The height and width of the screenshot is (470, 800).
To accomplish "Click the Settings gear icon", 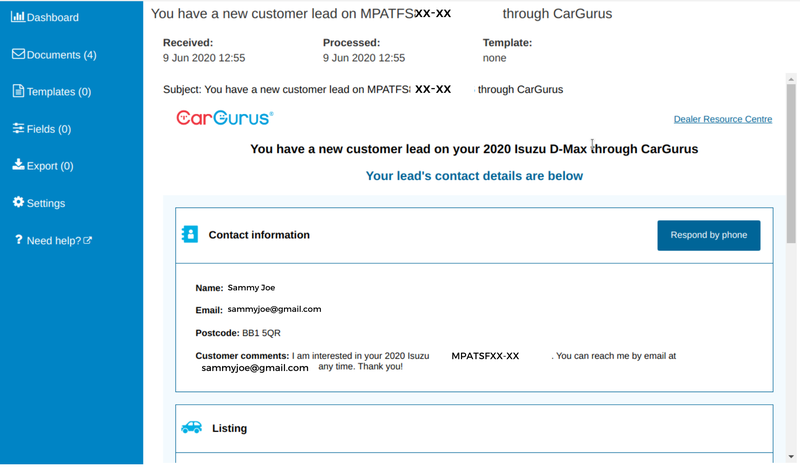I will (x=18, y=202).
